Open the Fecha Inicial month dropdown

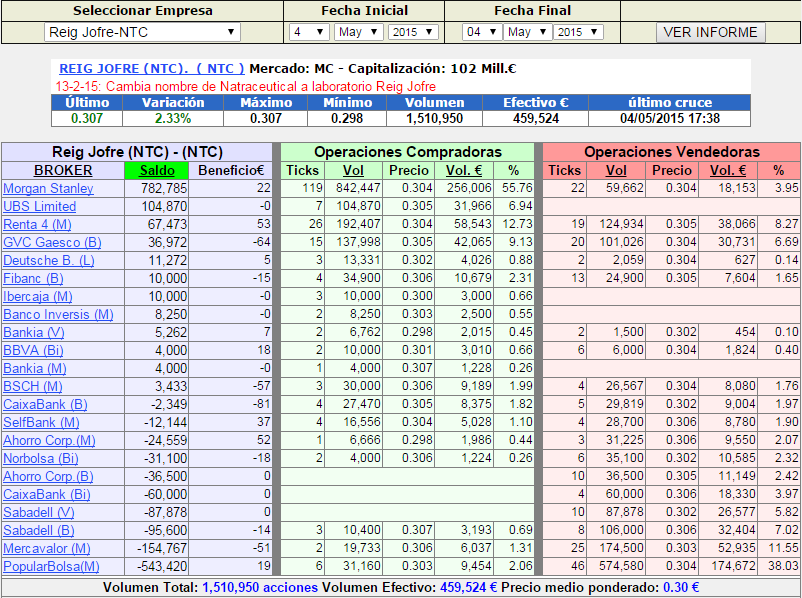(x=358, y=32)
